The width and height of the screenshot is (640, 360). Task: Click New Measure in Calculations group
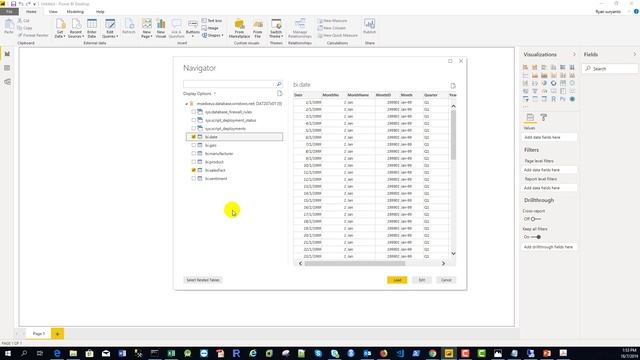pos(333,20)
